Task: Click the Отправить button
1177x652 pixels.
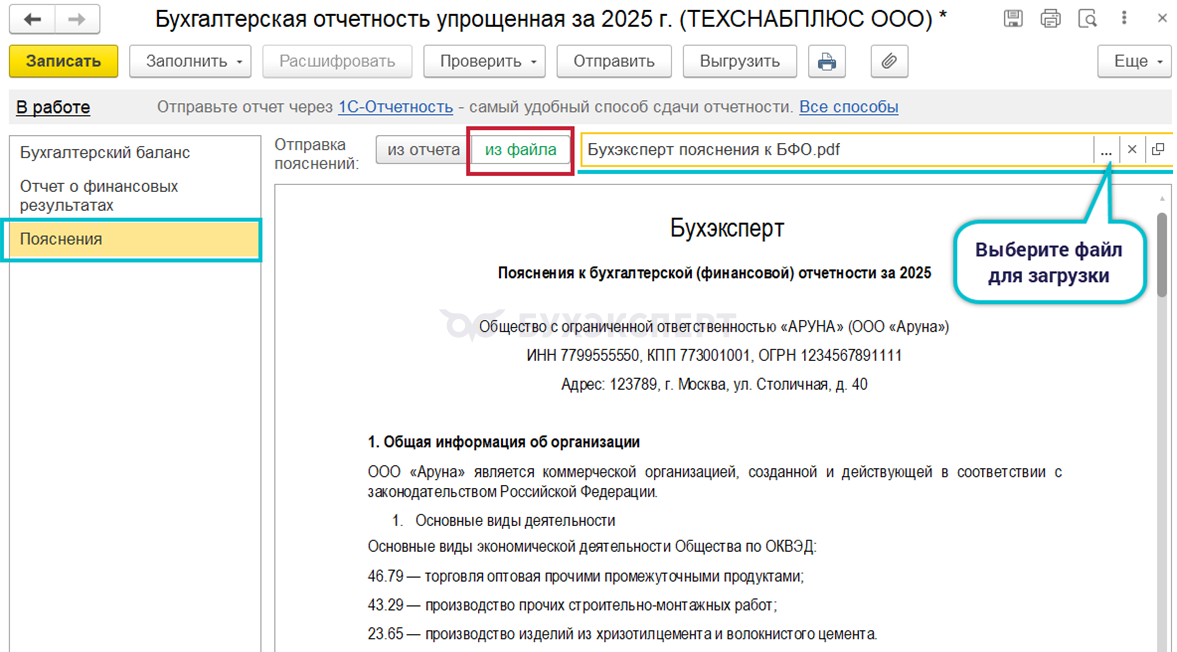Action: [614, 62]
